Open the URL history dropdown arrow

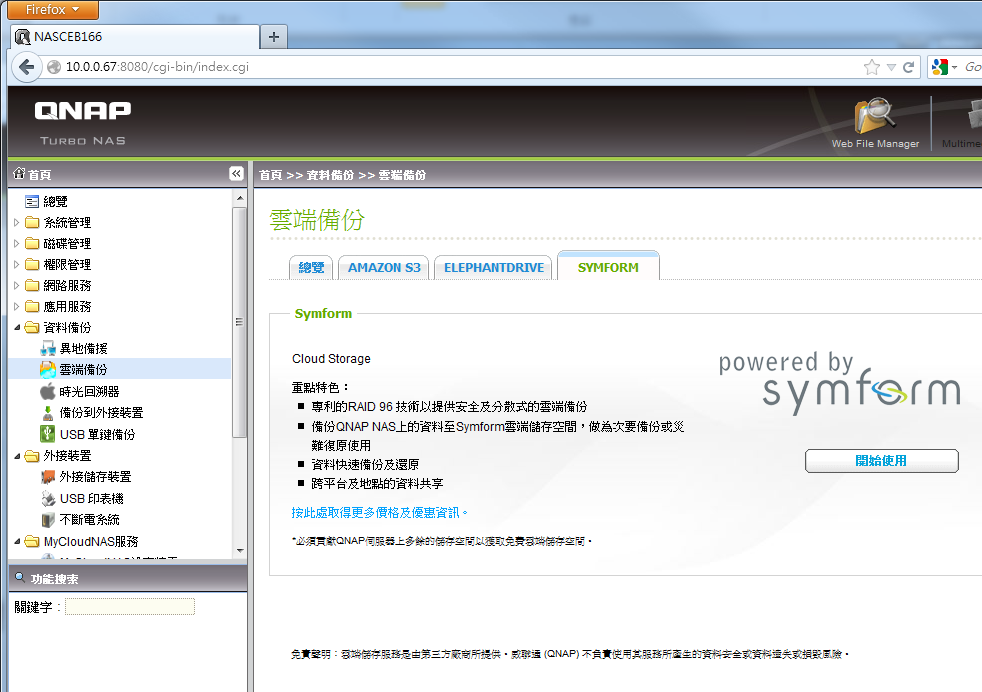coord(891,67)
